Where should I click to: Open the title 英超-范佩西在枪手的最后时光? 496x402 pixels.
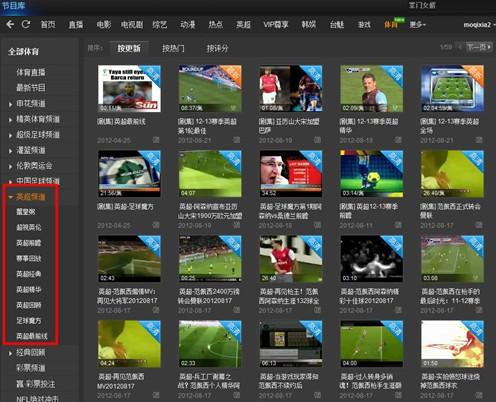[x=451, y=296]
